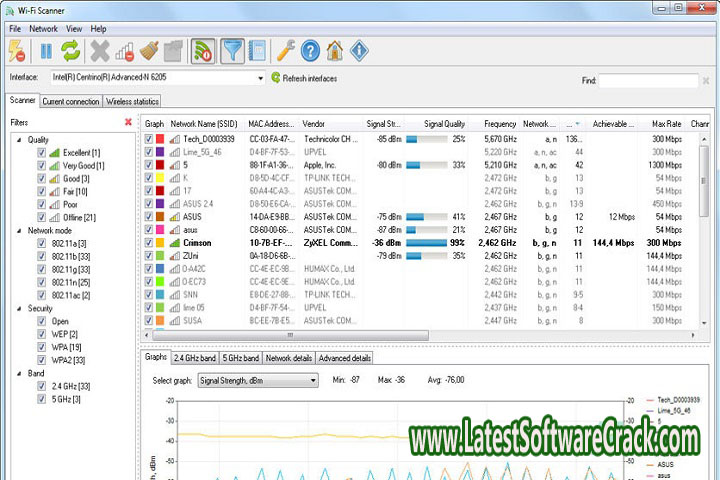This screenshot has height=480, width=720.
Task: Open the File menu
Action: pyautogui.click(x=15, y=28)
